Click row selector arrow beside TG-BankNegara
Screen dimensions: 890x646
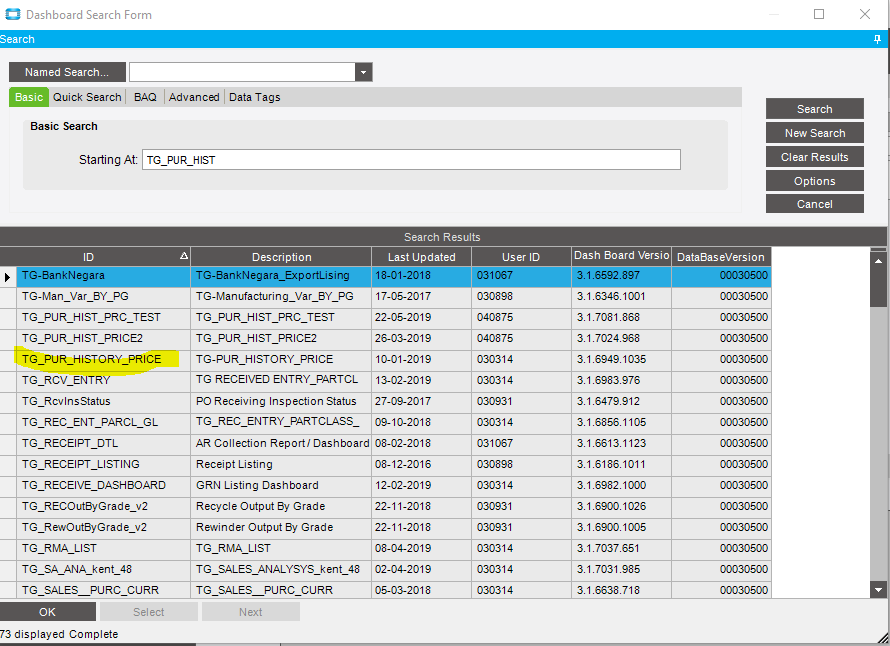point(8,276)
